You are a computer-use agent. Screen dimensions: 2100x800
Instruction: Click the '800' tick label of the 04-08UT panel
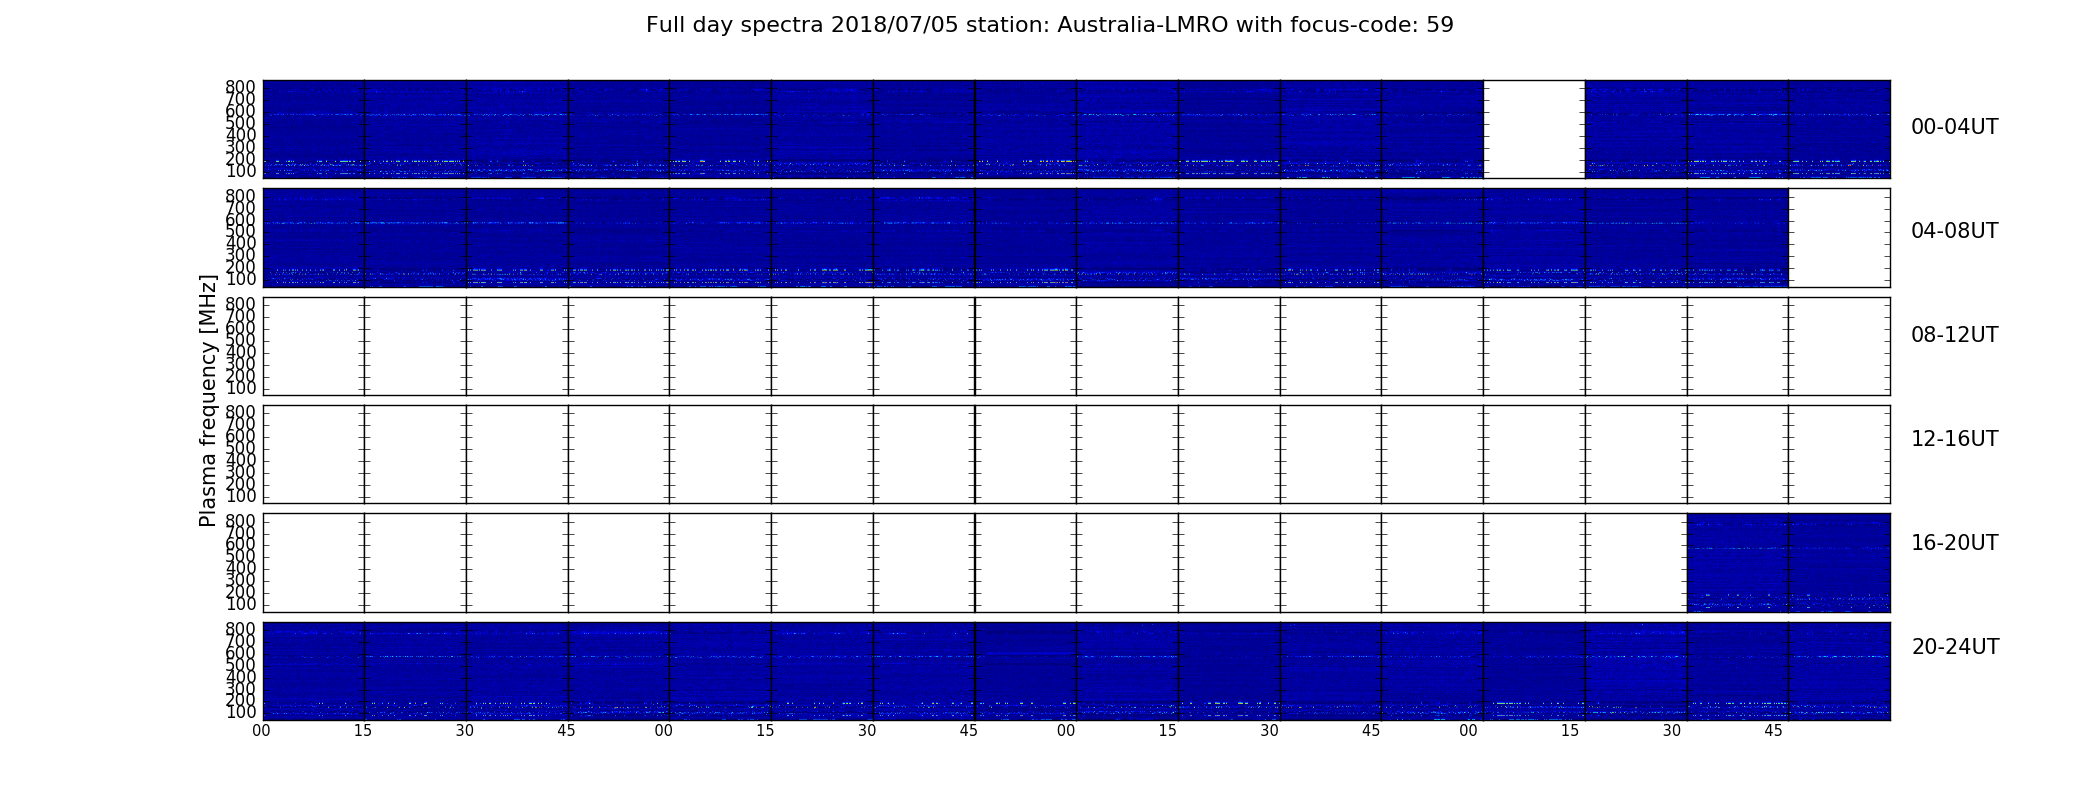tap(241, 196)
